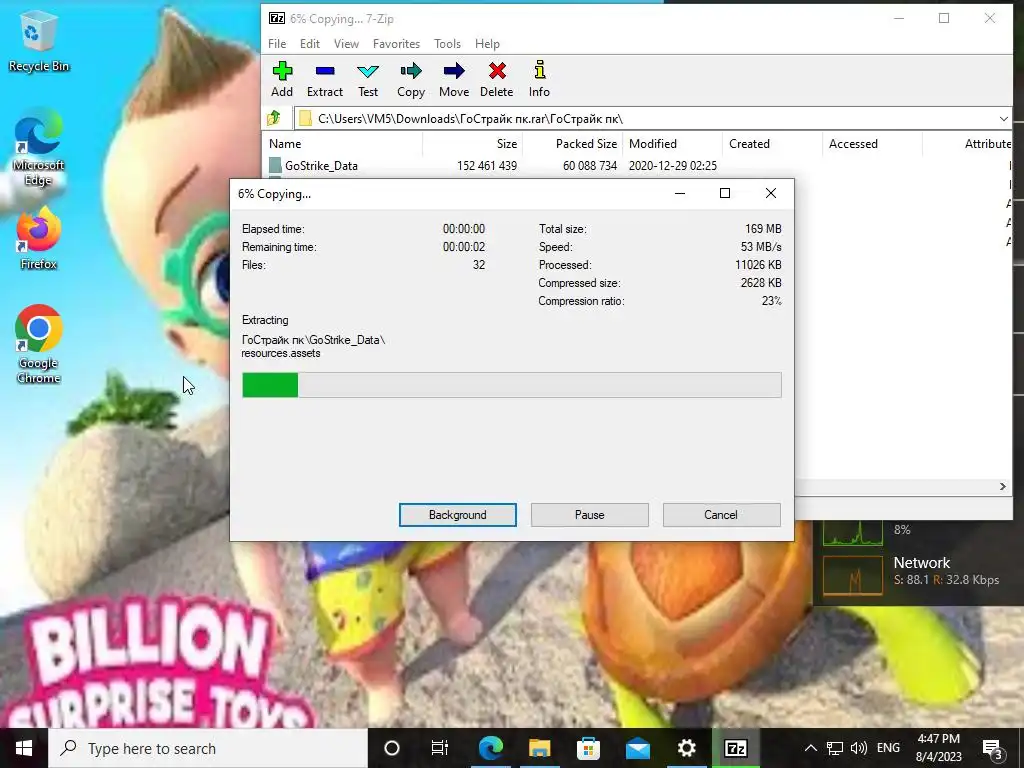Click the Delete toolbar icon

pyautogui.click(x=496, y=80)
